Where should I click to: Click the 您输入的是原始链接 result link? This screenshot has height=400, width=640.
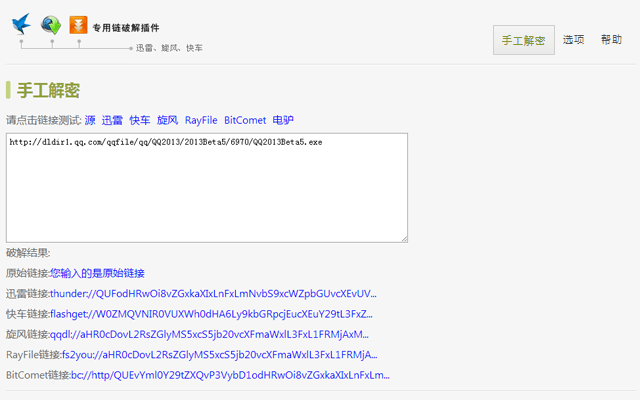(97, 273)
